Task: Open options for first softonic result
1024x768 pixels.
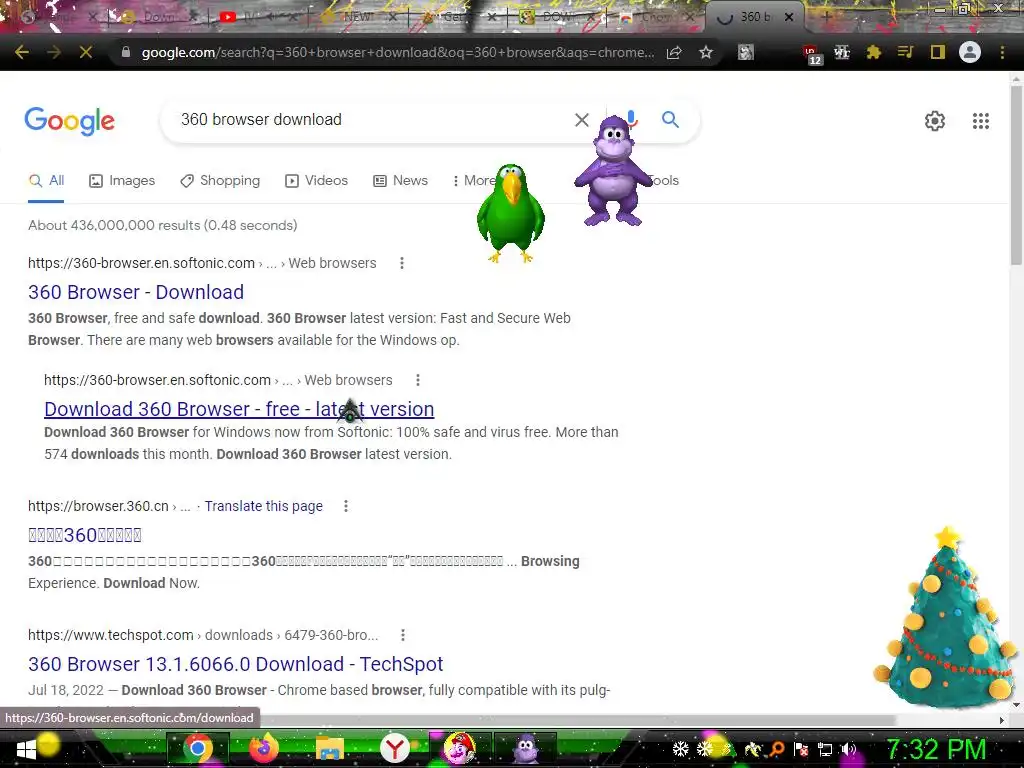Action: (x=402, y=263)
